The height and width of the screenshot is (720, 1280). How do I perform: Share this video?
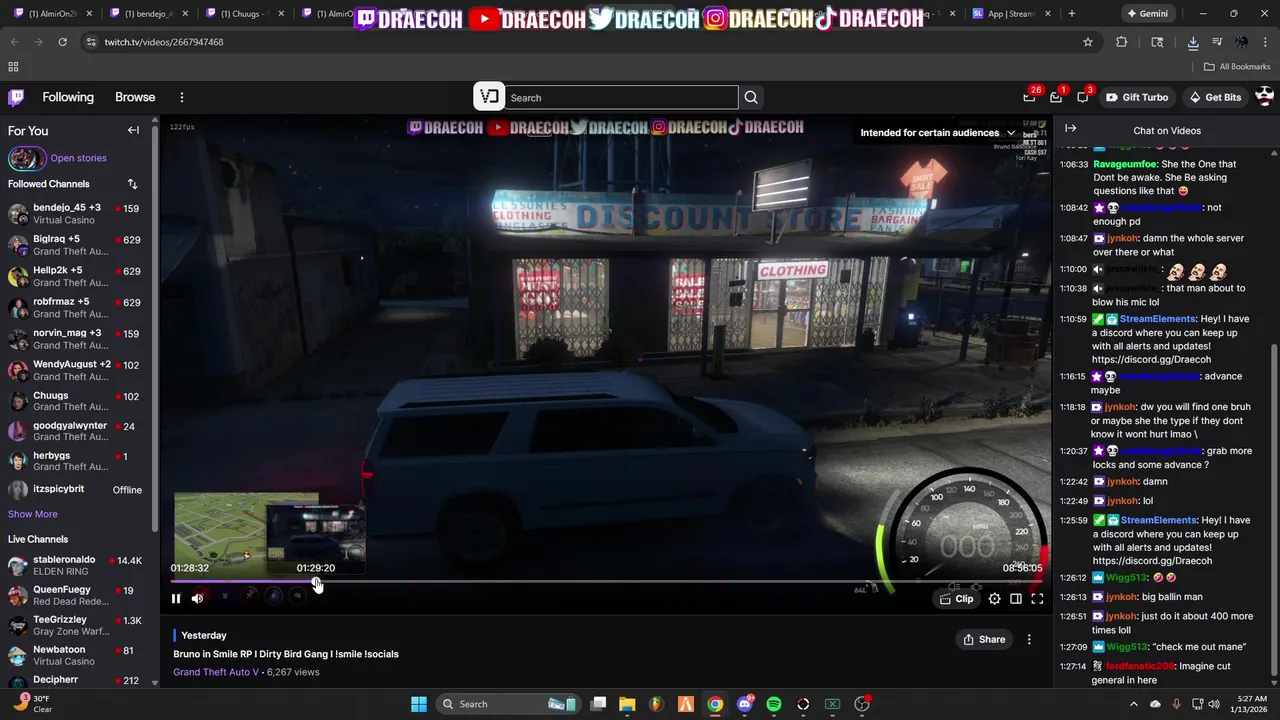pyautogui.click(x=984, y=639)
